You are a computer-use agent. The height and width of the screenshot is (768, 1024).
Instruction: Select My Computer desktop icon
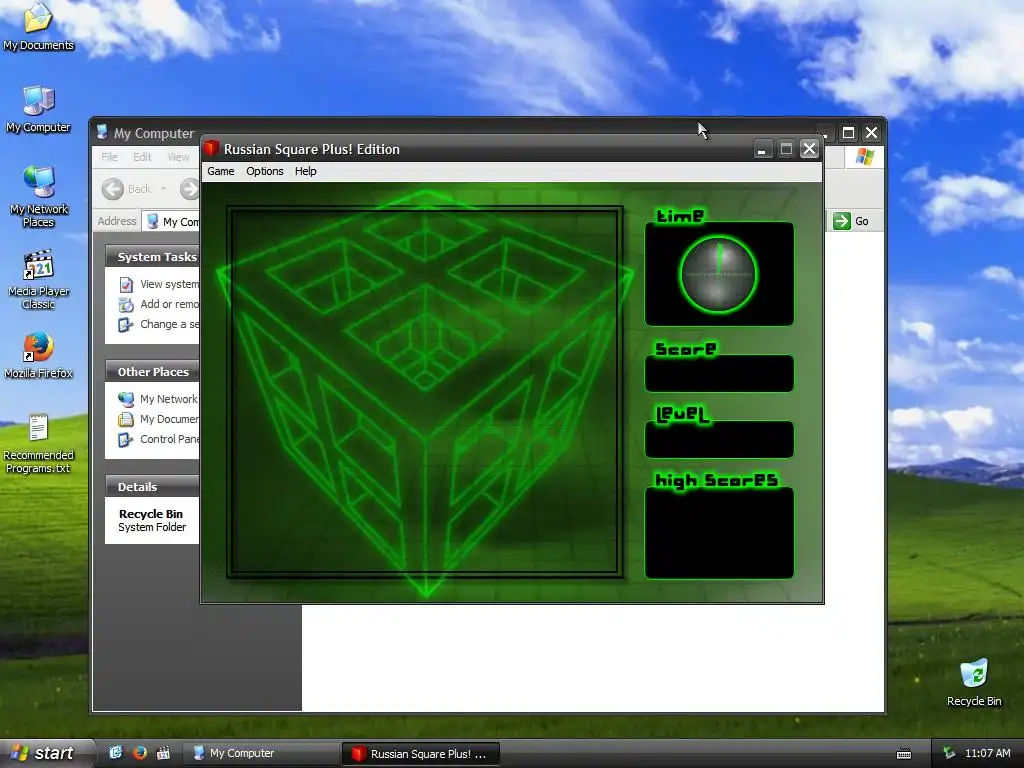39,110
